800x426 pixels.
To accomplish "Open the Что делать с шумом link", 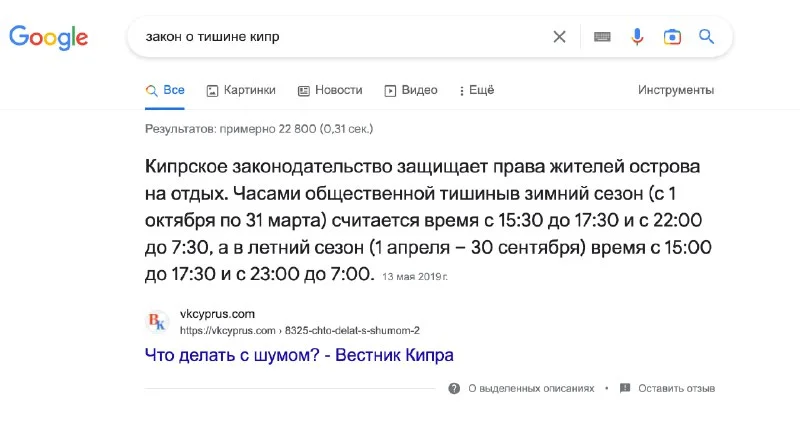I will (x=299, y=355).
